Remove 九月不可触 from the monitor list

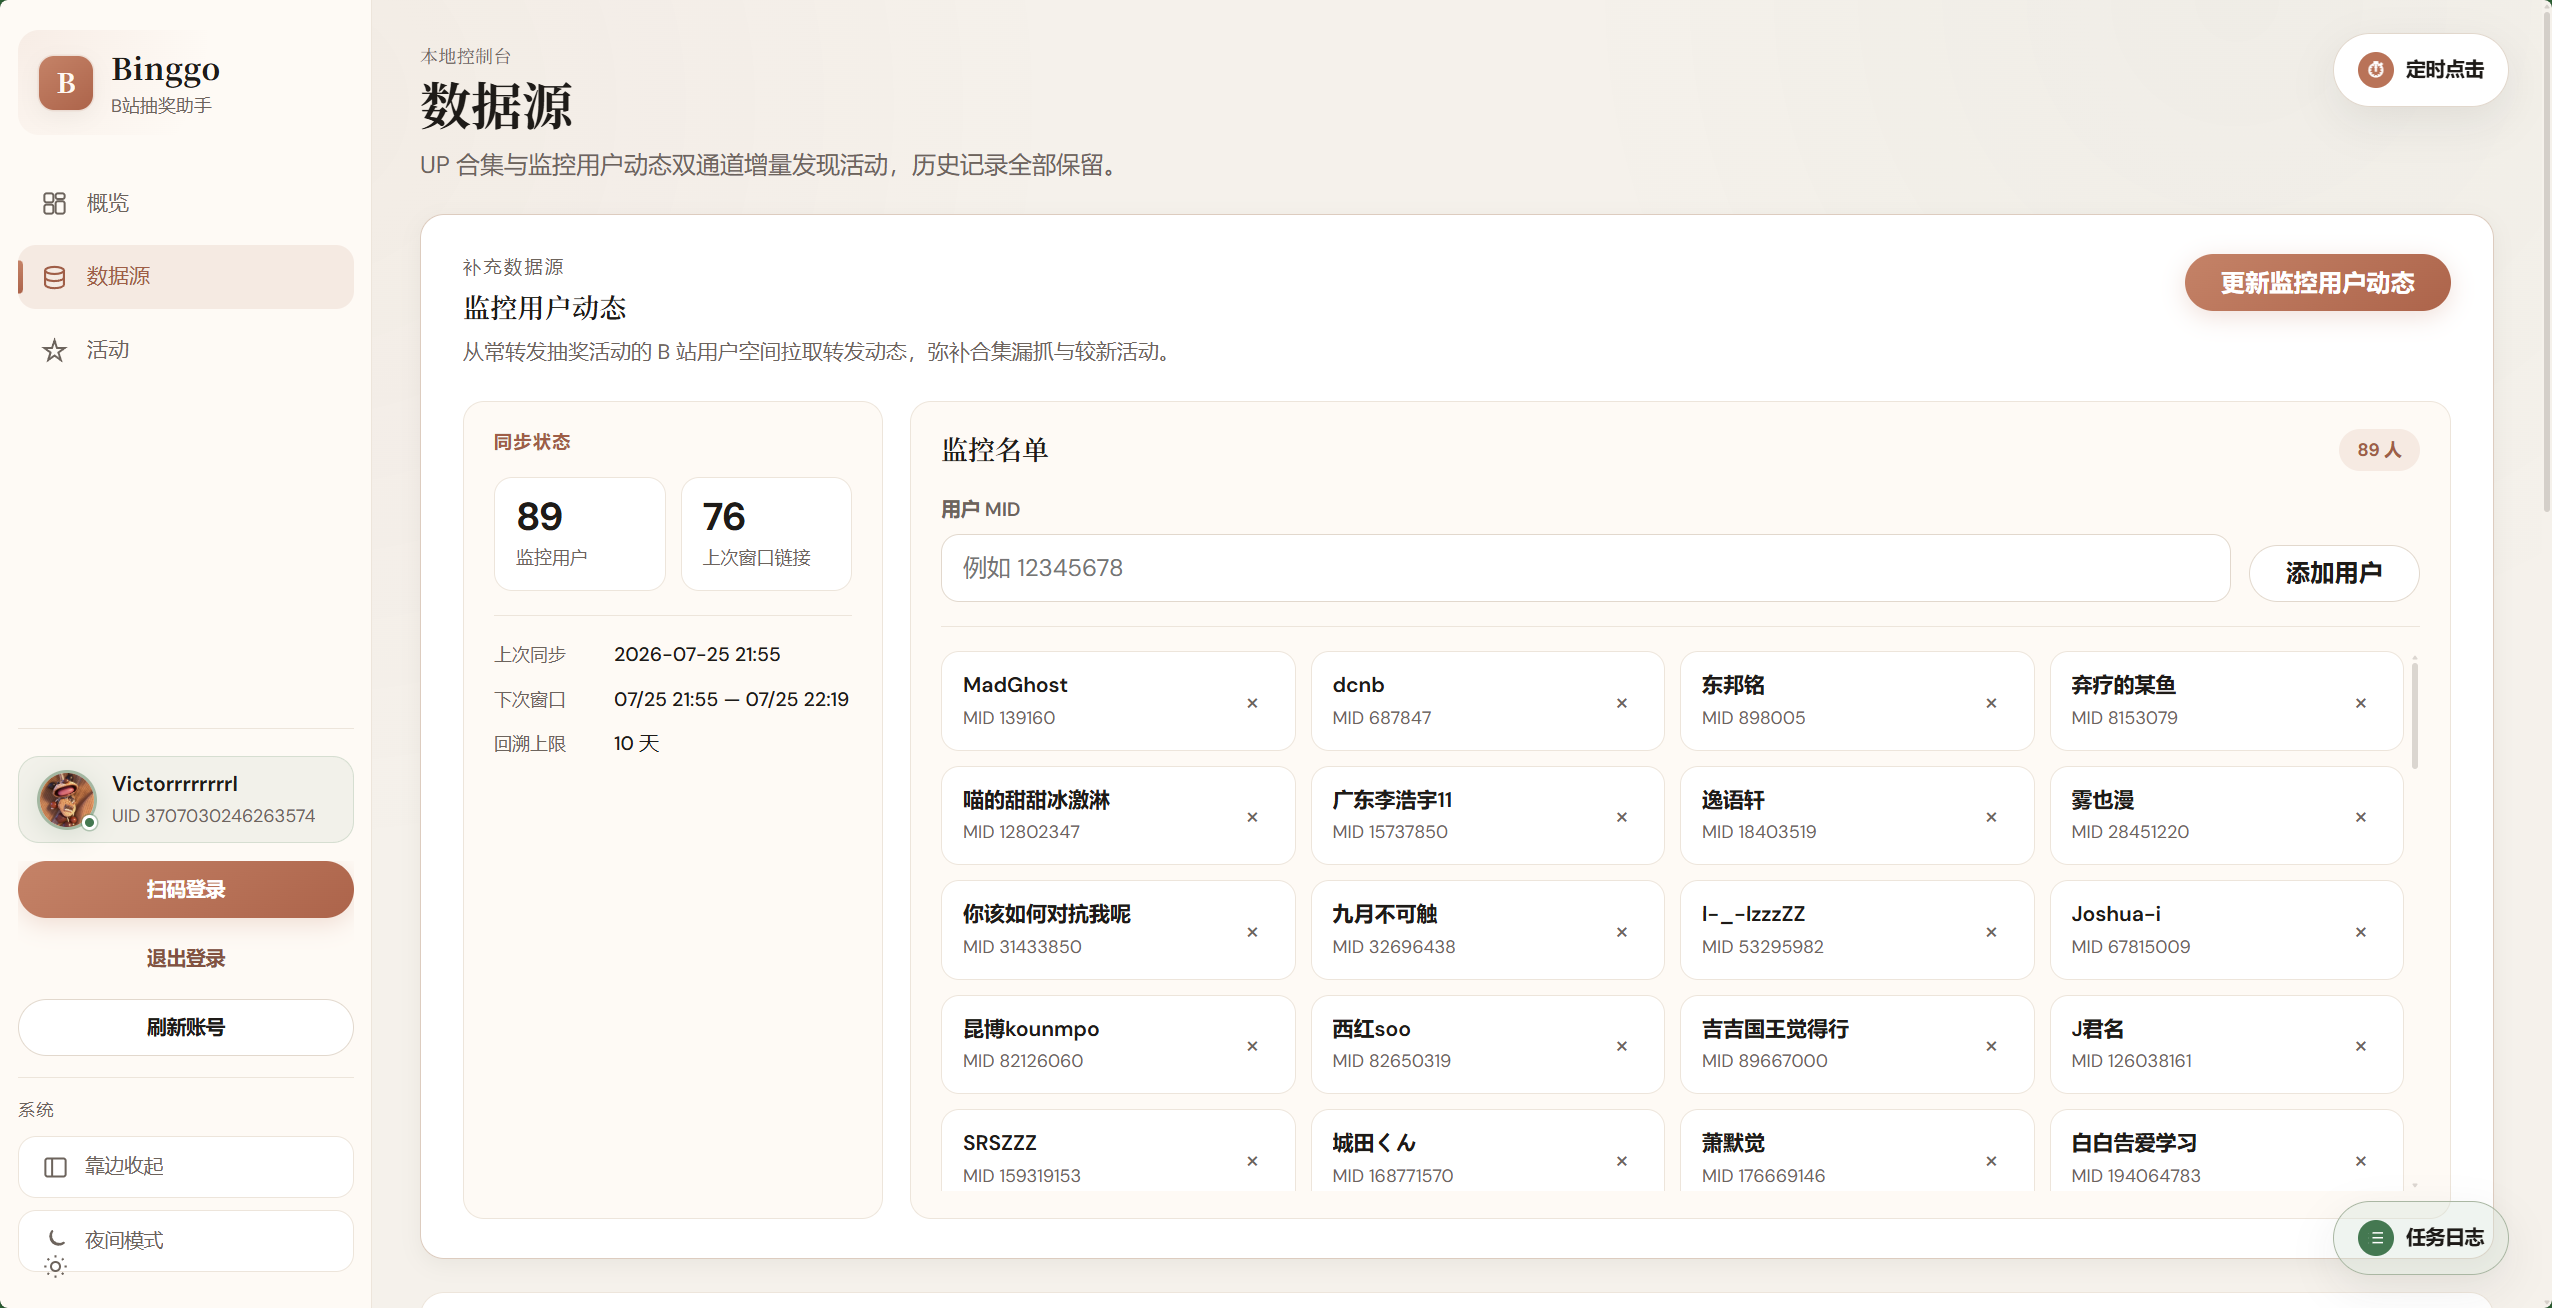[1621, 932]
